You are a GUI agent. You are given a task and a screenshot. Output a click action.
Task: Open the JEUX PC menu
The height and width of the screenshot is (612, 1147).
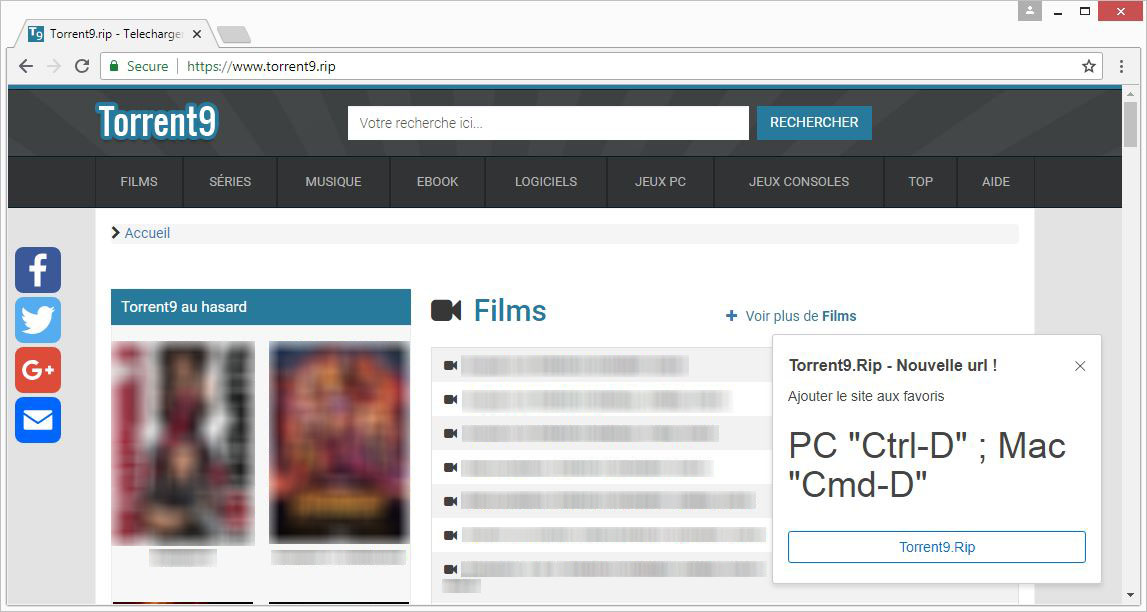pos(661,181)
